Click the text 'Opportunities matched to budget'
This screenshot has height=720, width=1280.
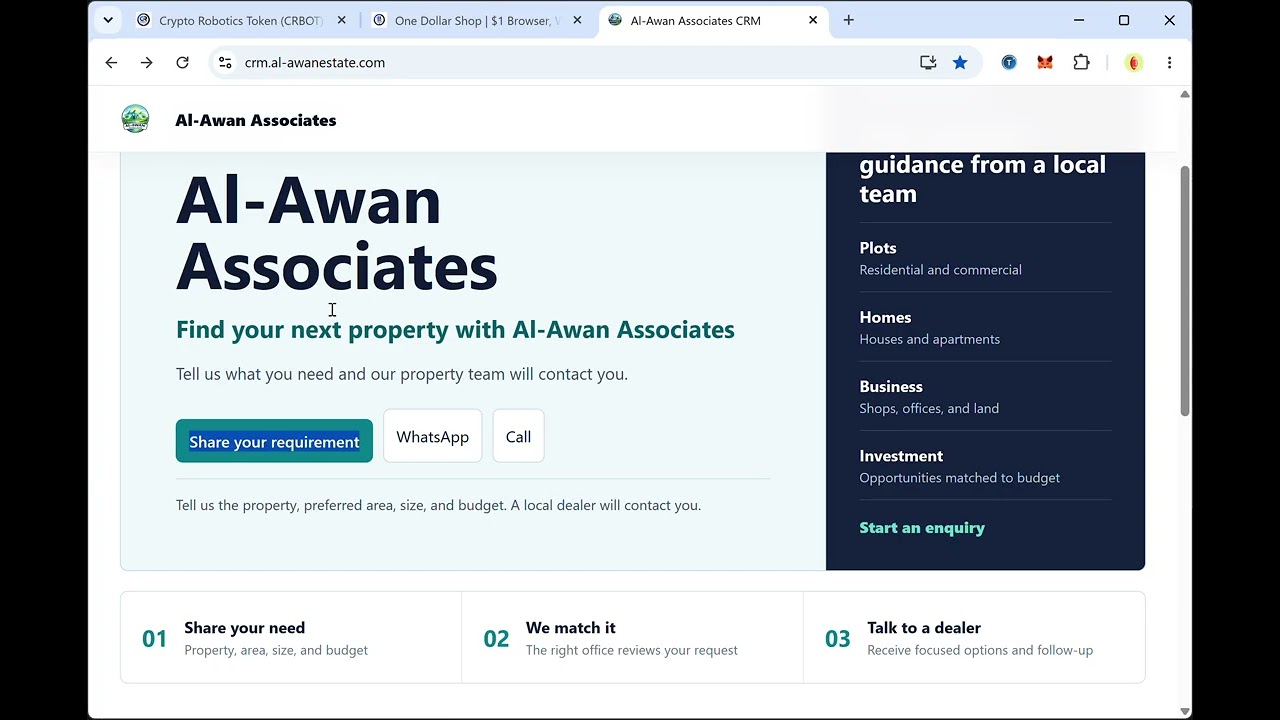click(x=959, y=478)
